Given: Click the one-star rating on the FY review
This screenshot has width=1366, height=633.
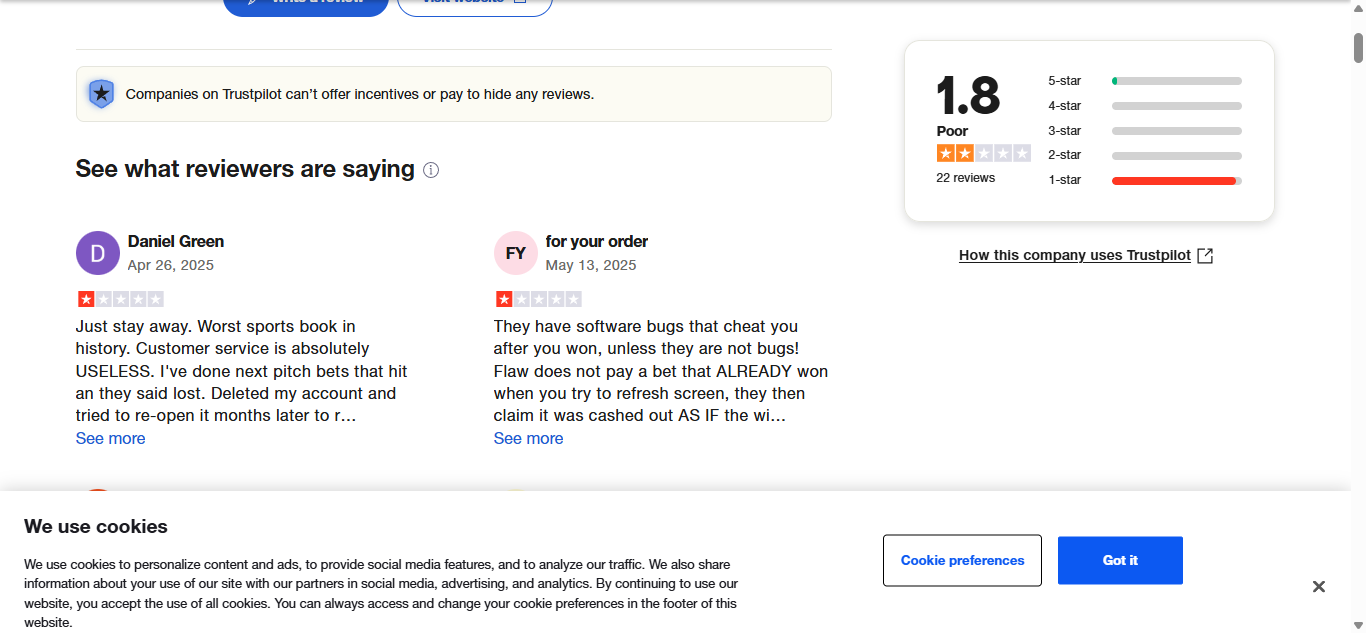Looking at the screenshot, I should coord(538,299).
